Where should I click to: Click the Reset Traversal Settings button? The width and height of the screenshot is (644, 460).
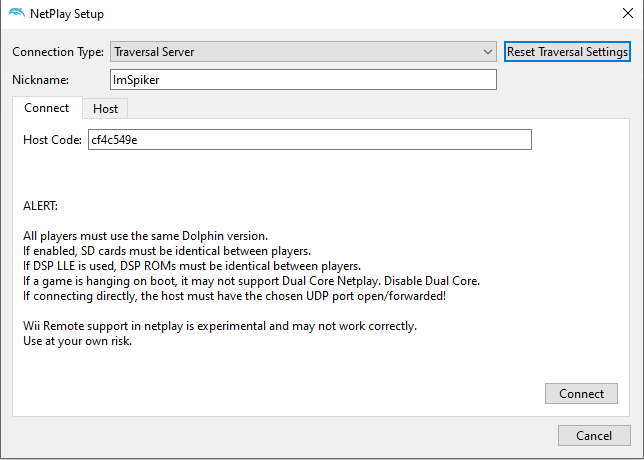[567, 52]
